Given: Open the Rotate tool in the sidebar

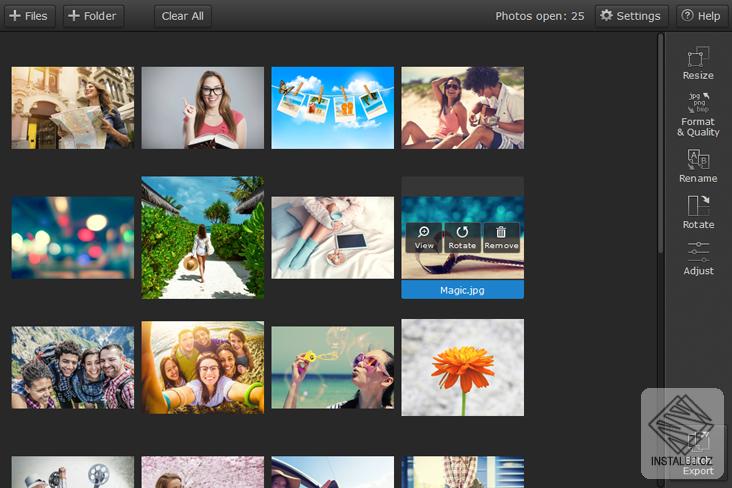Looking at the screenshot, I should point(698,212).
